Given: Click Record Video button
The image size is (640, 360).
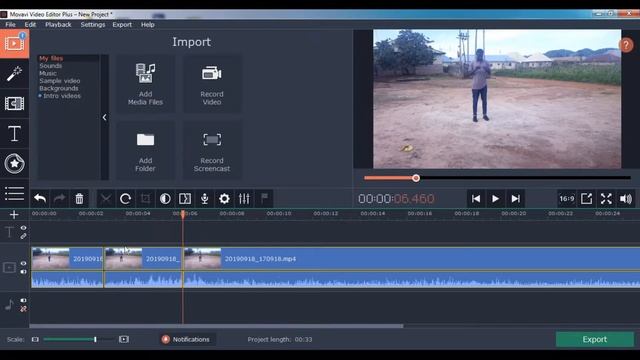Looking at the screenshot, I should 212,84.
